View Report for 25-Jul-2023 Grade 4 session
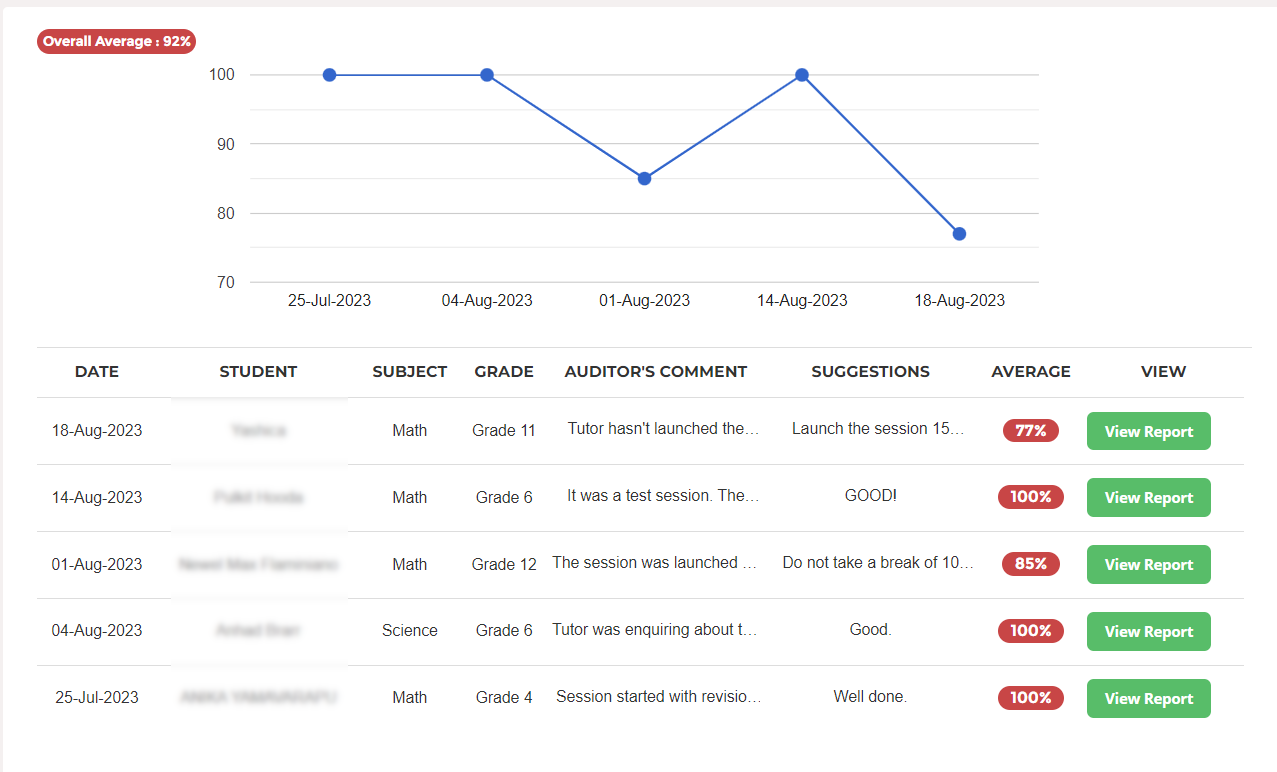The width and height of the screenshot is (1277, 772). [1148, 698]
